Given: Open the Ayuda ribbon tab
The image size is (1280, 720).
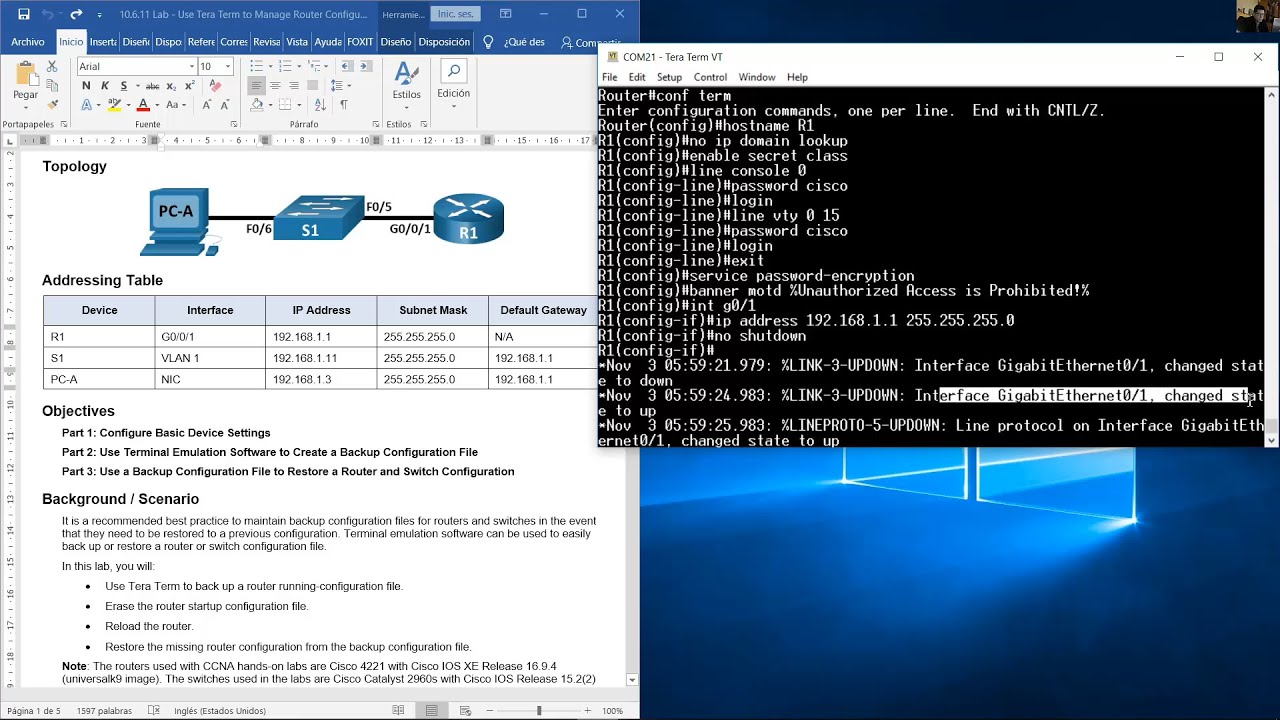Looking at the screenshot, I should pos(328,42).
